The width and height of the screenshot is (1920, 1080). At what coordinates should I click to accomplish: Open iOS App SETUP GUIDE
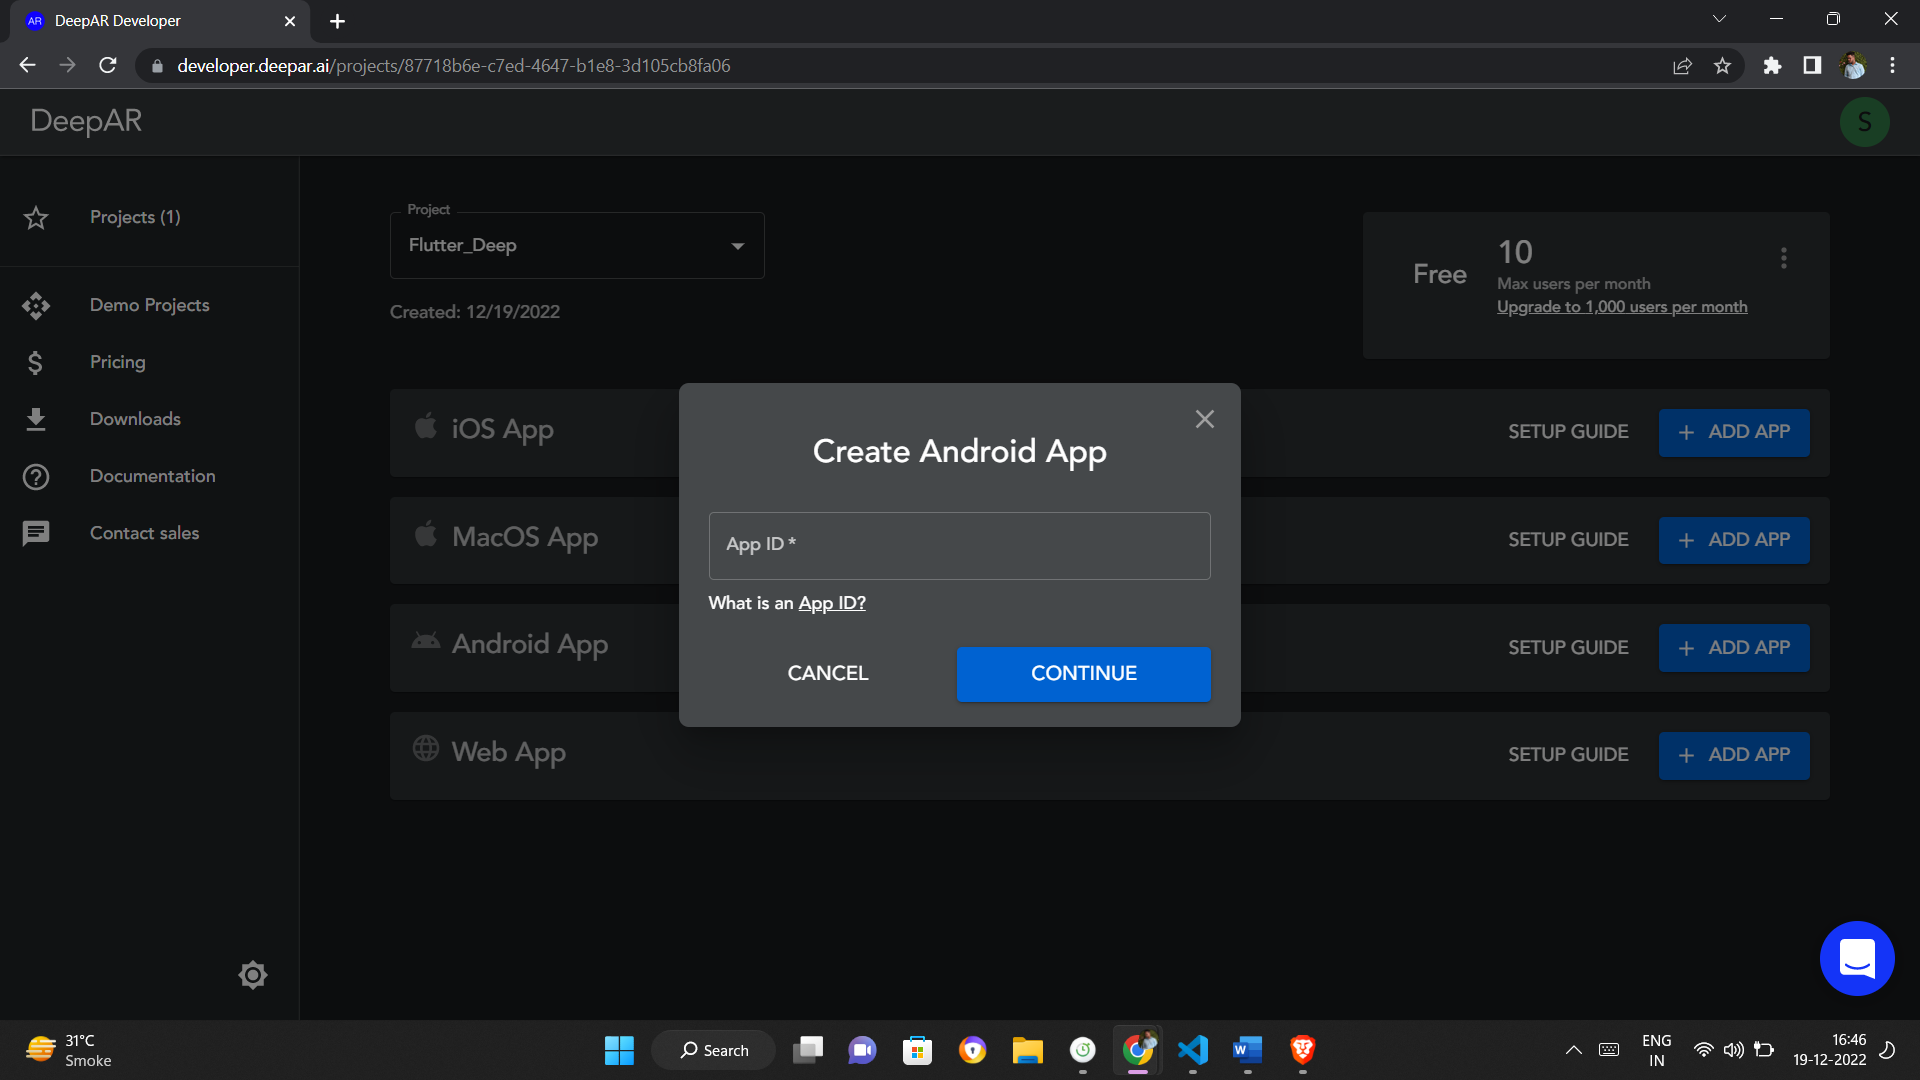pyautogui.click(x=1568, y=432)
